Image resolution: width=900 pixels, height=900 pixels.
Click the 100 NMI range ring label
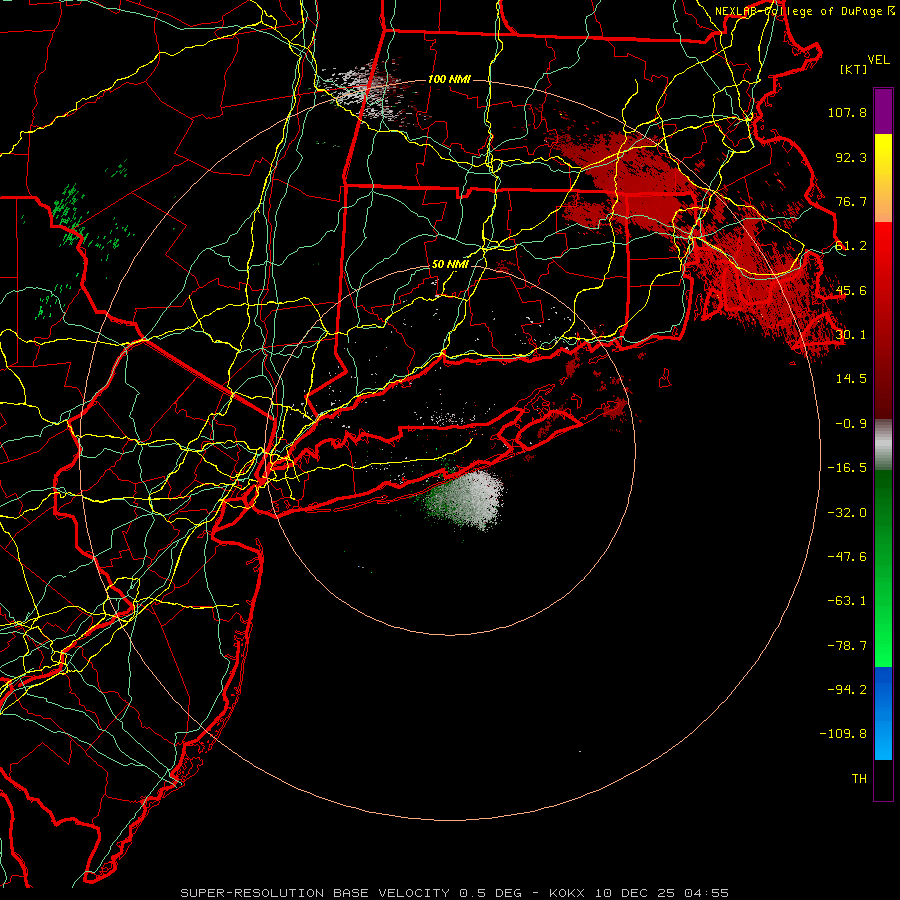449,79
